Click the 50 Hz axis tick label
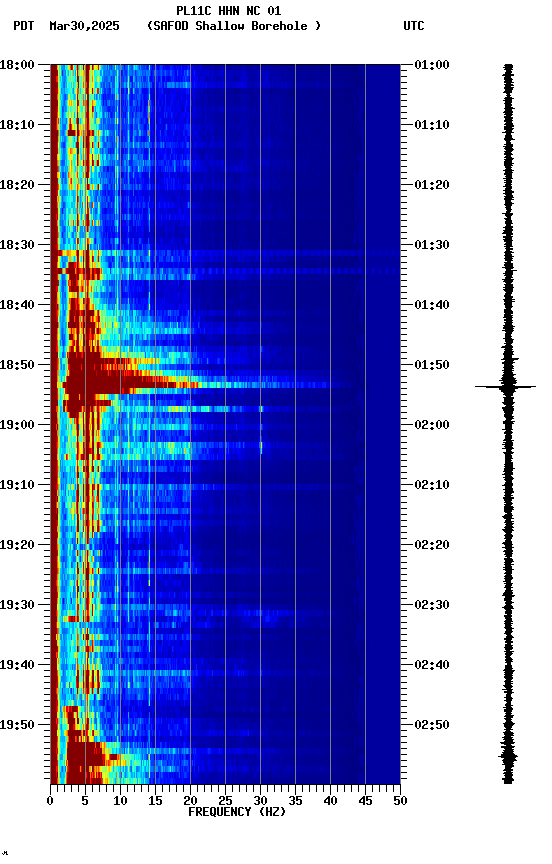This screenshot has width=552, height=864. [x=401, y=802]
